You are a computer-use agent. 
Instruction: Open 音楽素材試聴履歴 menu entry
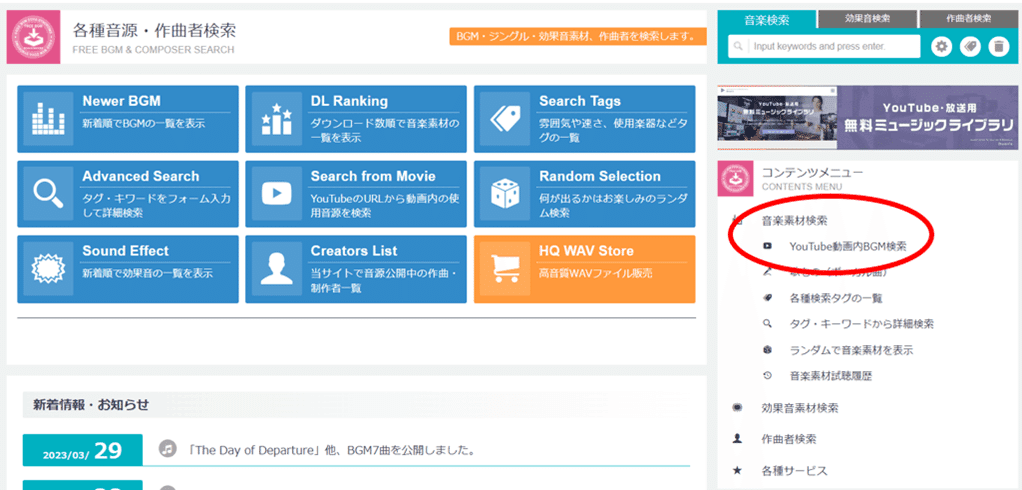[830, 376]
